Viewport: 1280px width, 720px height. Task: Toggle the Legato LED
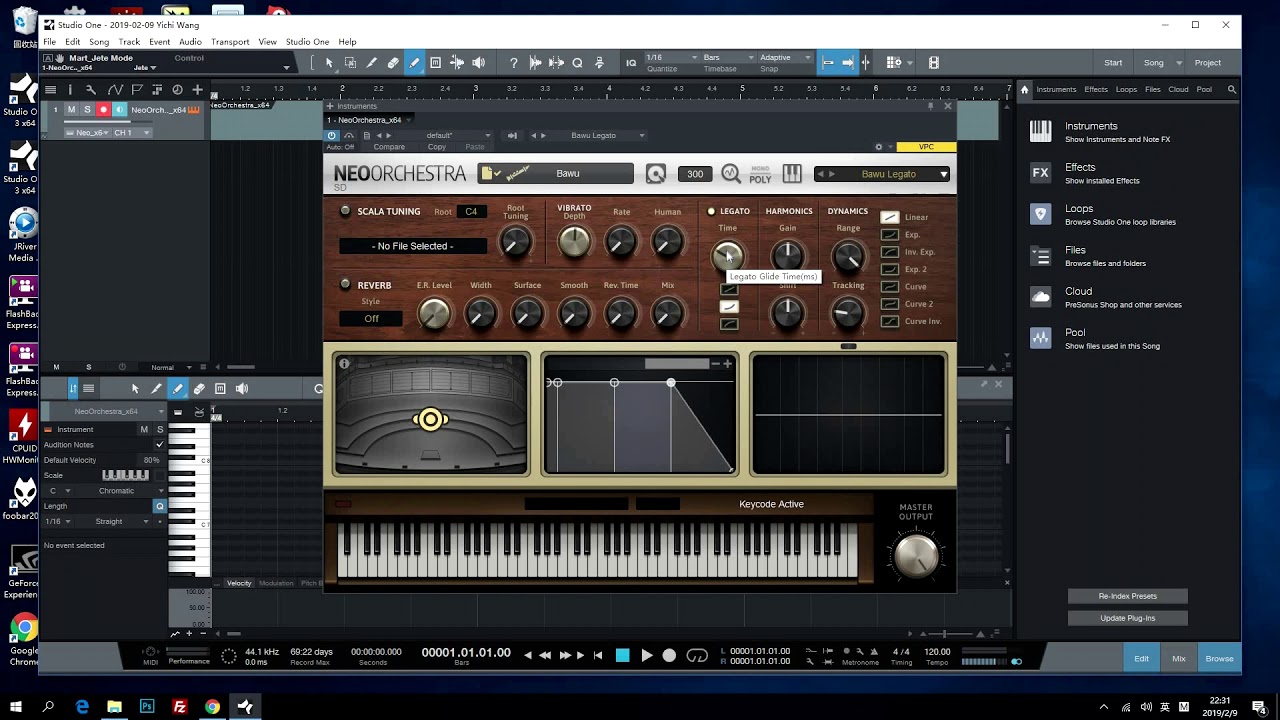[x=711, y=211]
